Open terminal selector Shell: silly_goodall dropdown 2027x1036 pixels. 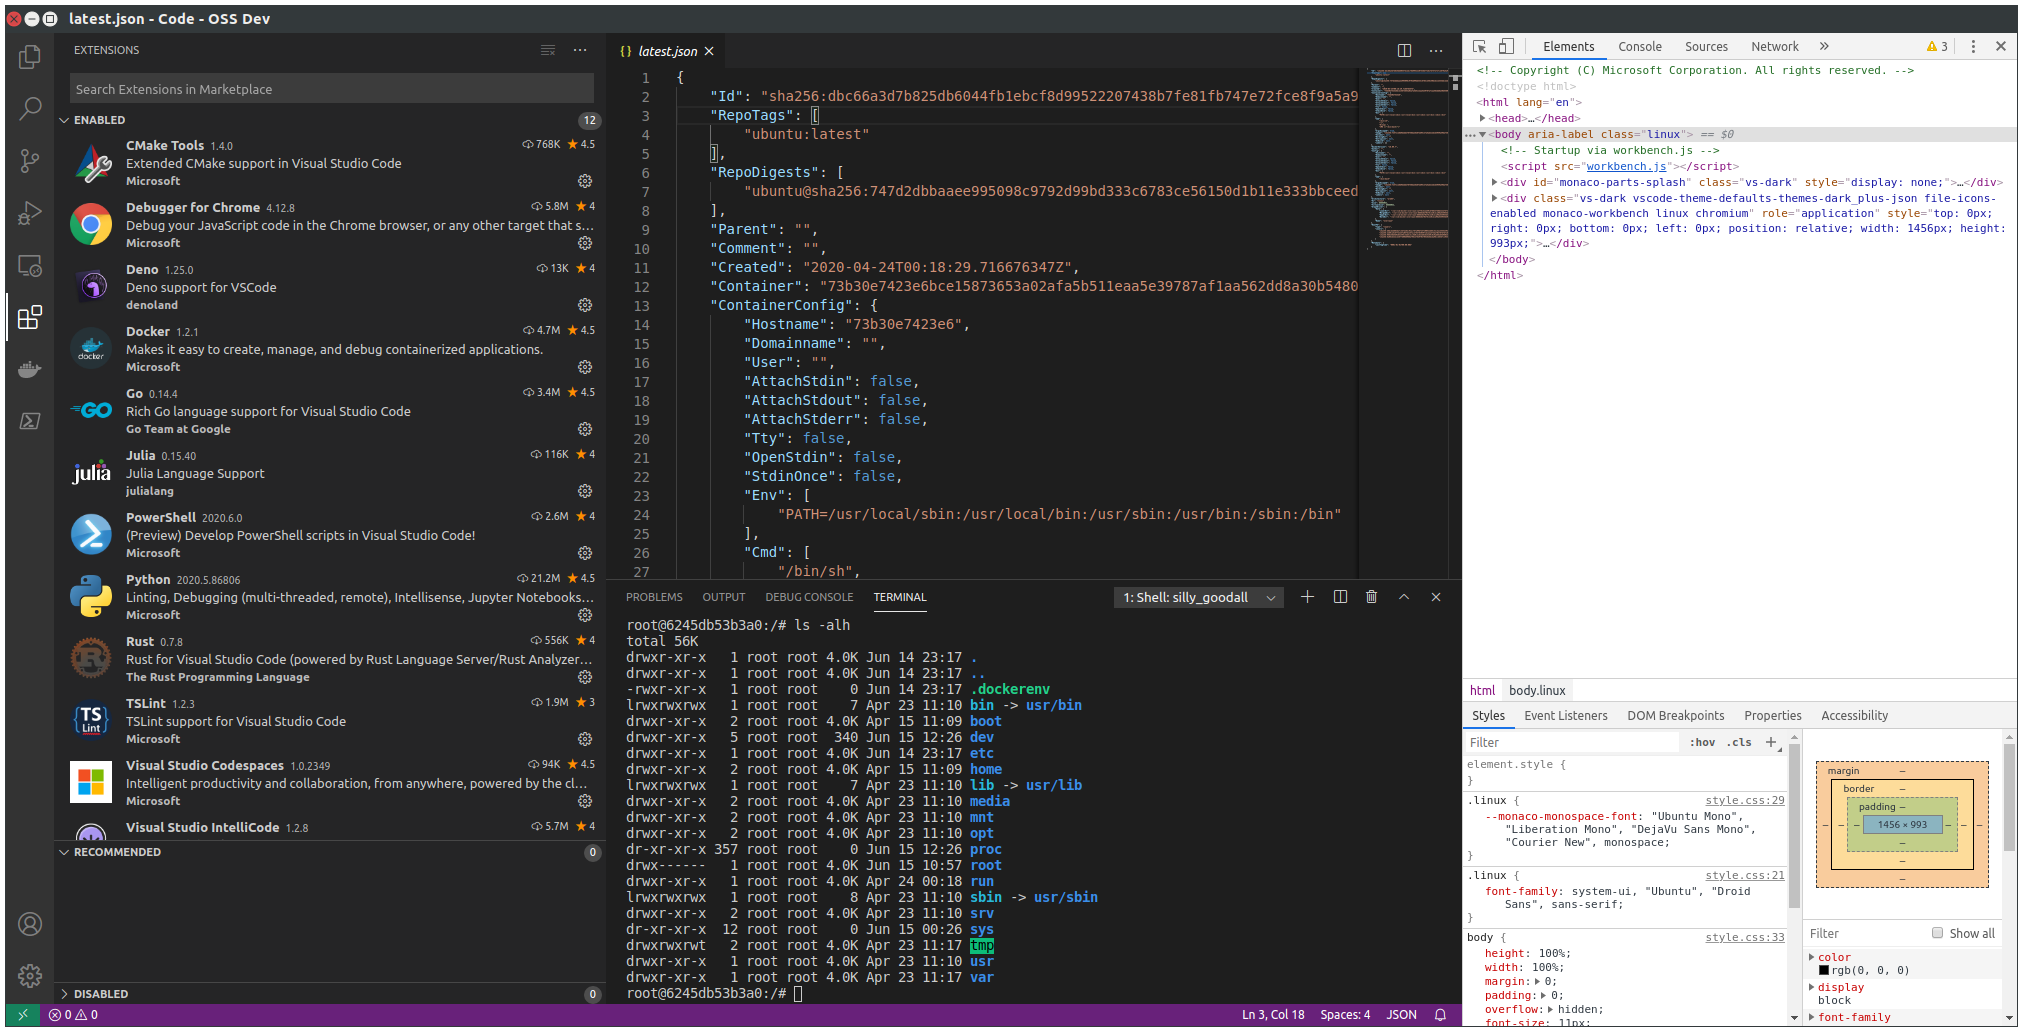coord(1199,597)
